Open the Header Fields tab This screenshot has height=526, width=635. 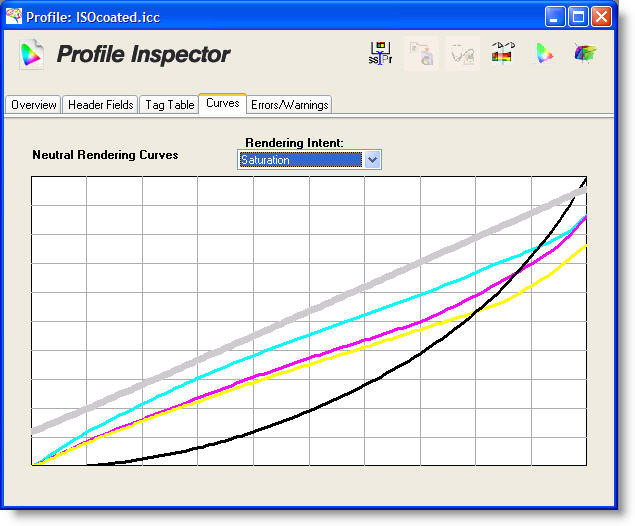coord(100,105)
